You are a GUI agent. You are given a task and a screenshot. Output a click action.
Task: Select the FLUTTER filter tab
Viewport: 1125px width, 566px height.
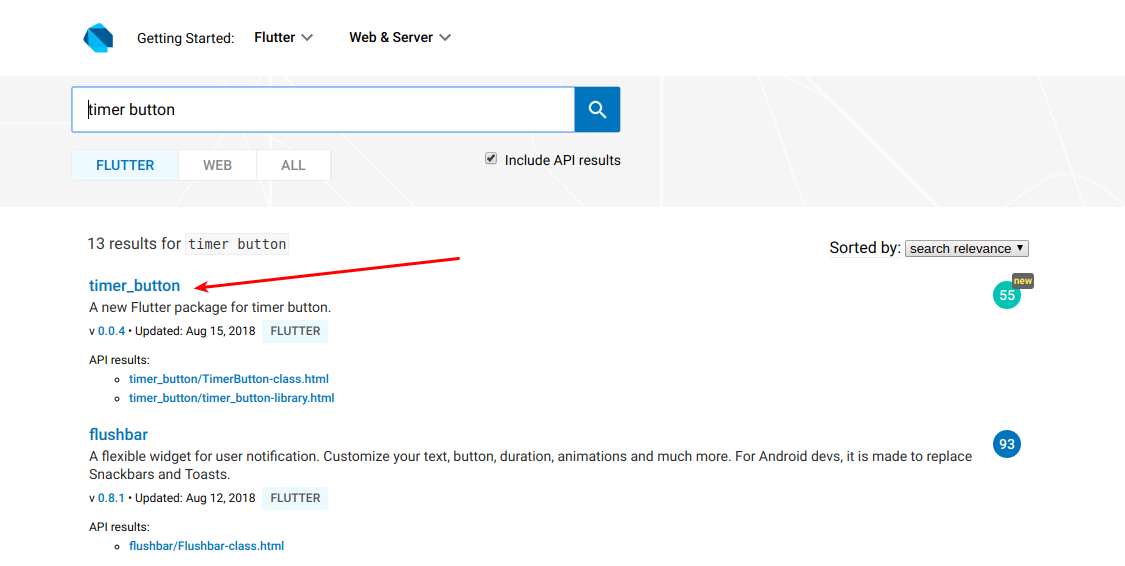click(125, 165)
